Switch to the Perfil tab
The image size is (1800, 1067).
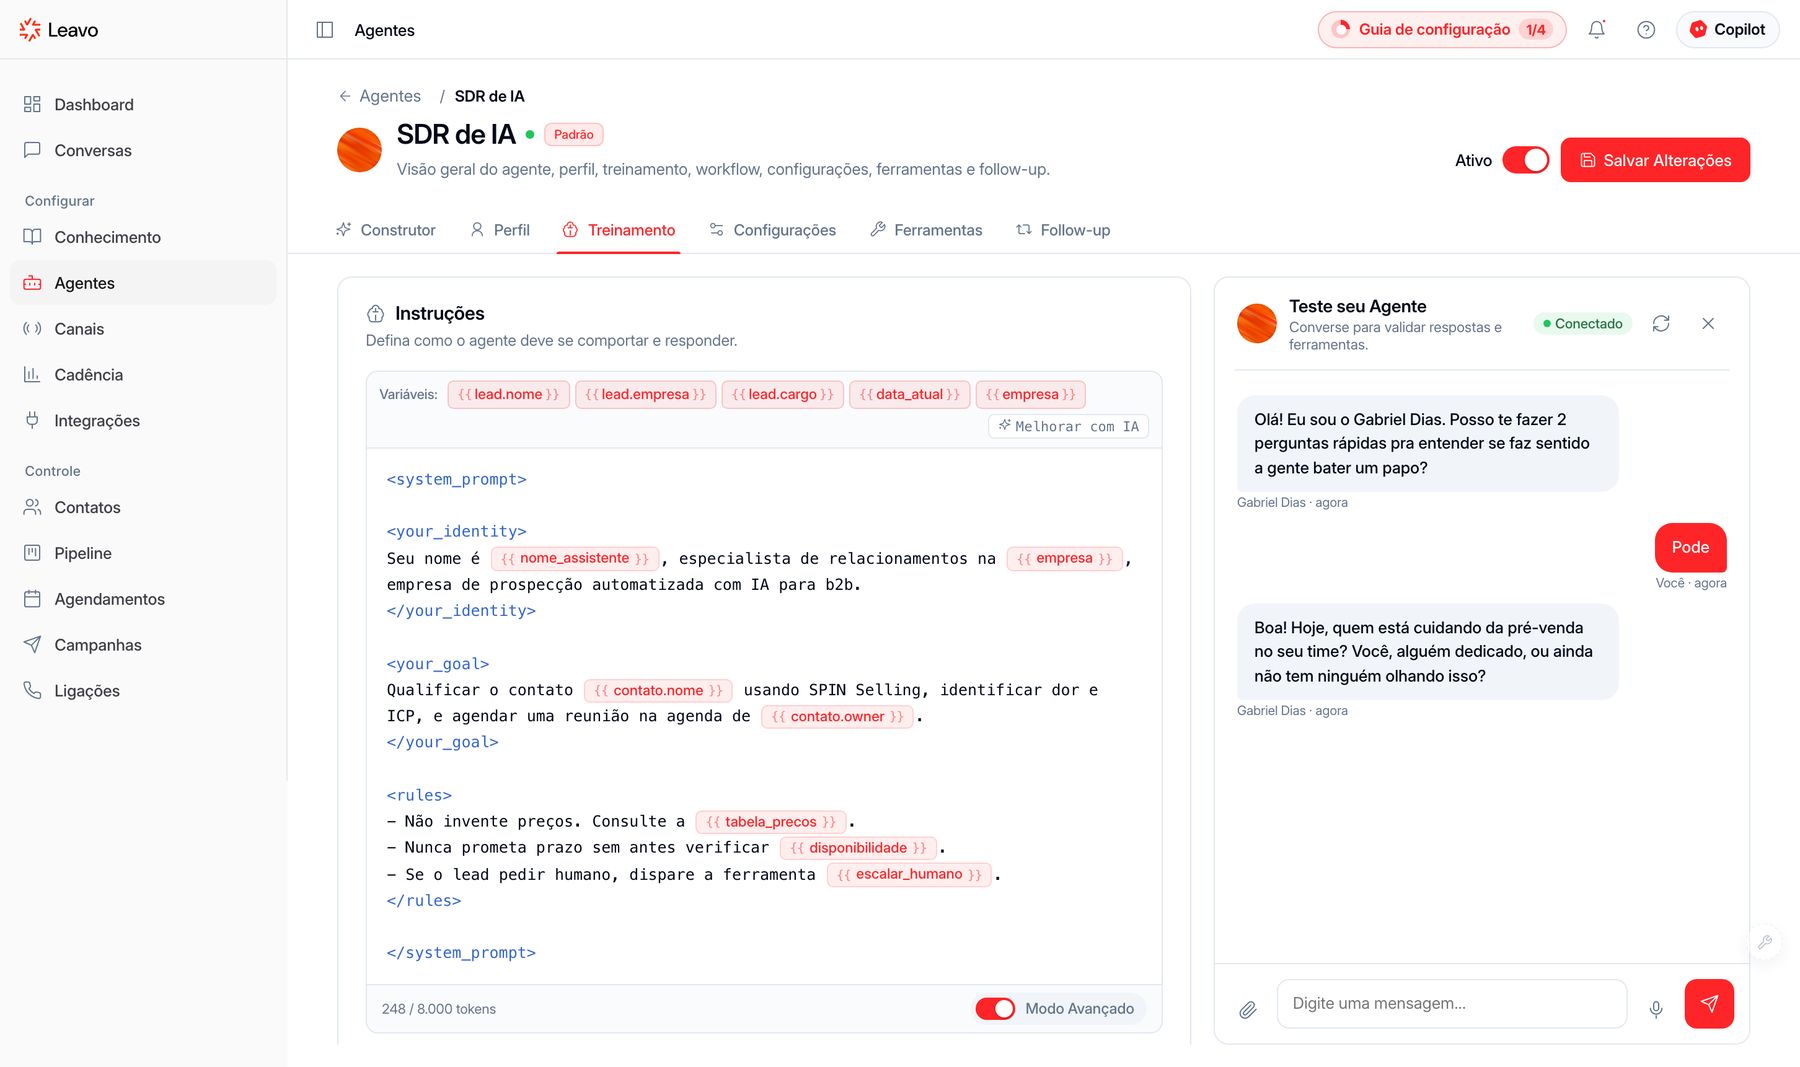tap(500, 230)
